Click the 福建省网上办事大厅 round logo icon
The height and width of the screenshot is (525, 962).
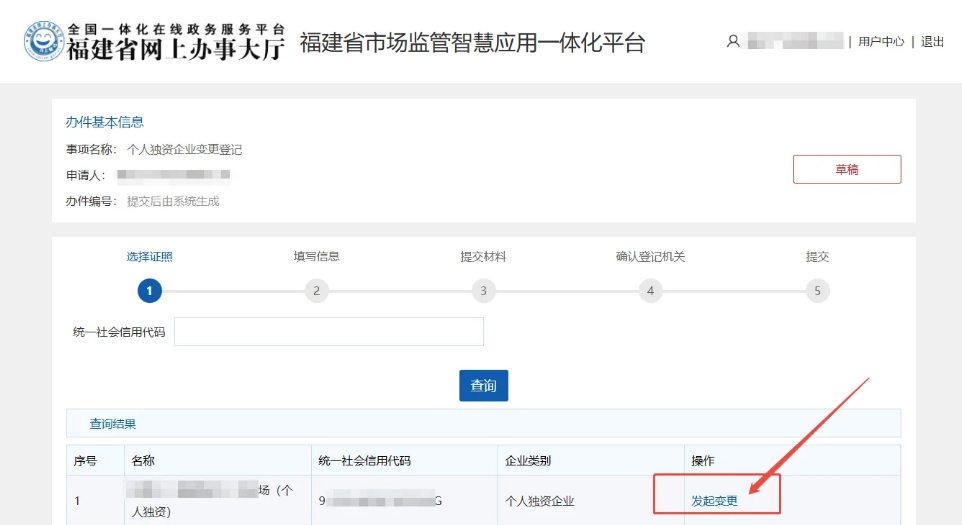point(43,42)
